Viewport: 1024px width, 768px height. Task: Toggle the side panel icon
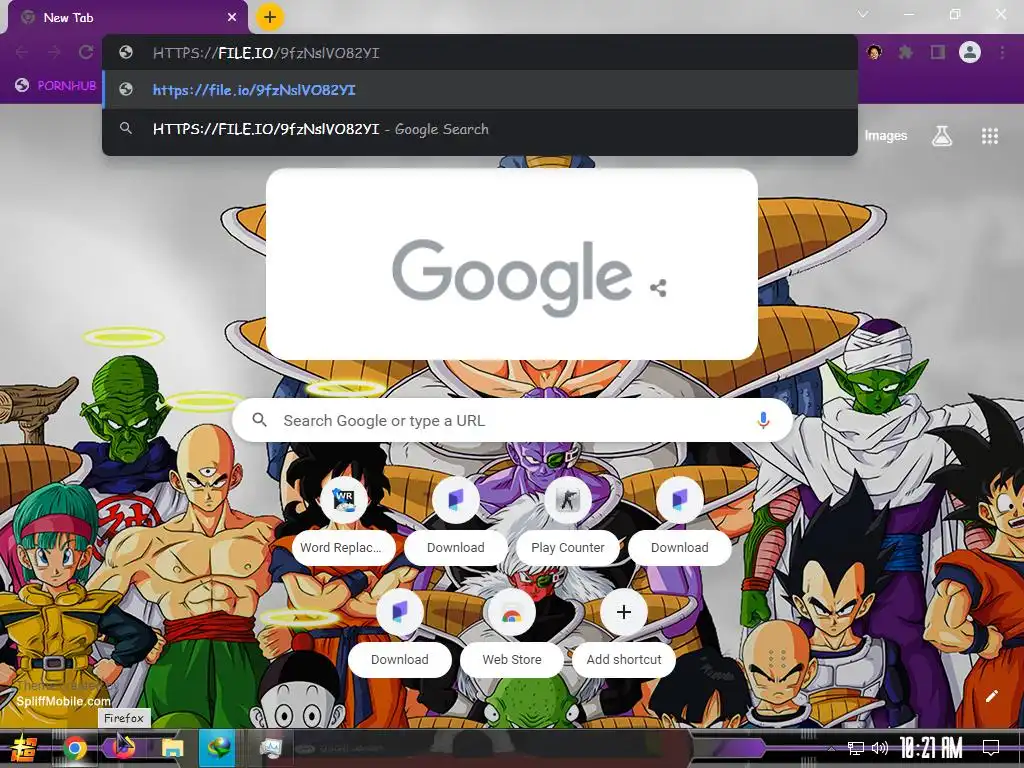click(x=938, y=52)
